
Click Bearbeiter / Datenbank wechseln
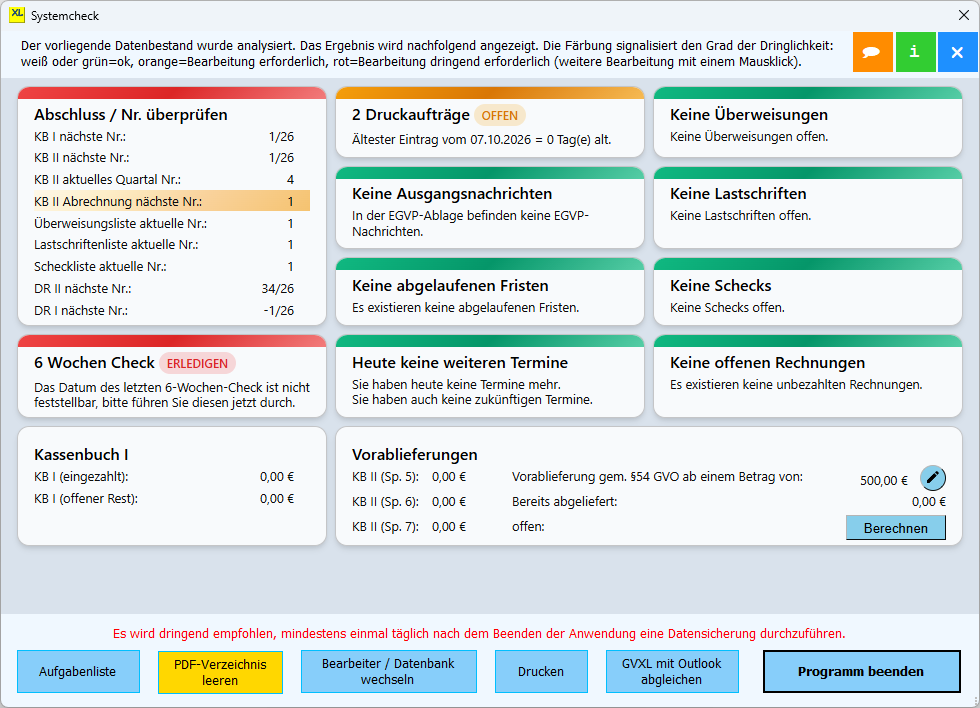pyautogui.click(x=388, y=672)
